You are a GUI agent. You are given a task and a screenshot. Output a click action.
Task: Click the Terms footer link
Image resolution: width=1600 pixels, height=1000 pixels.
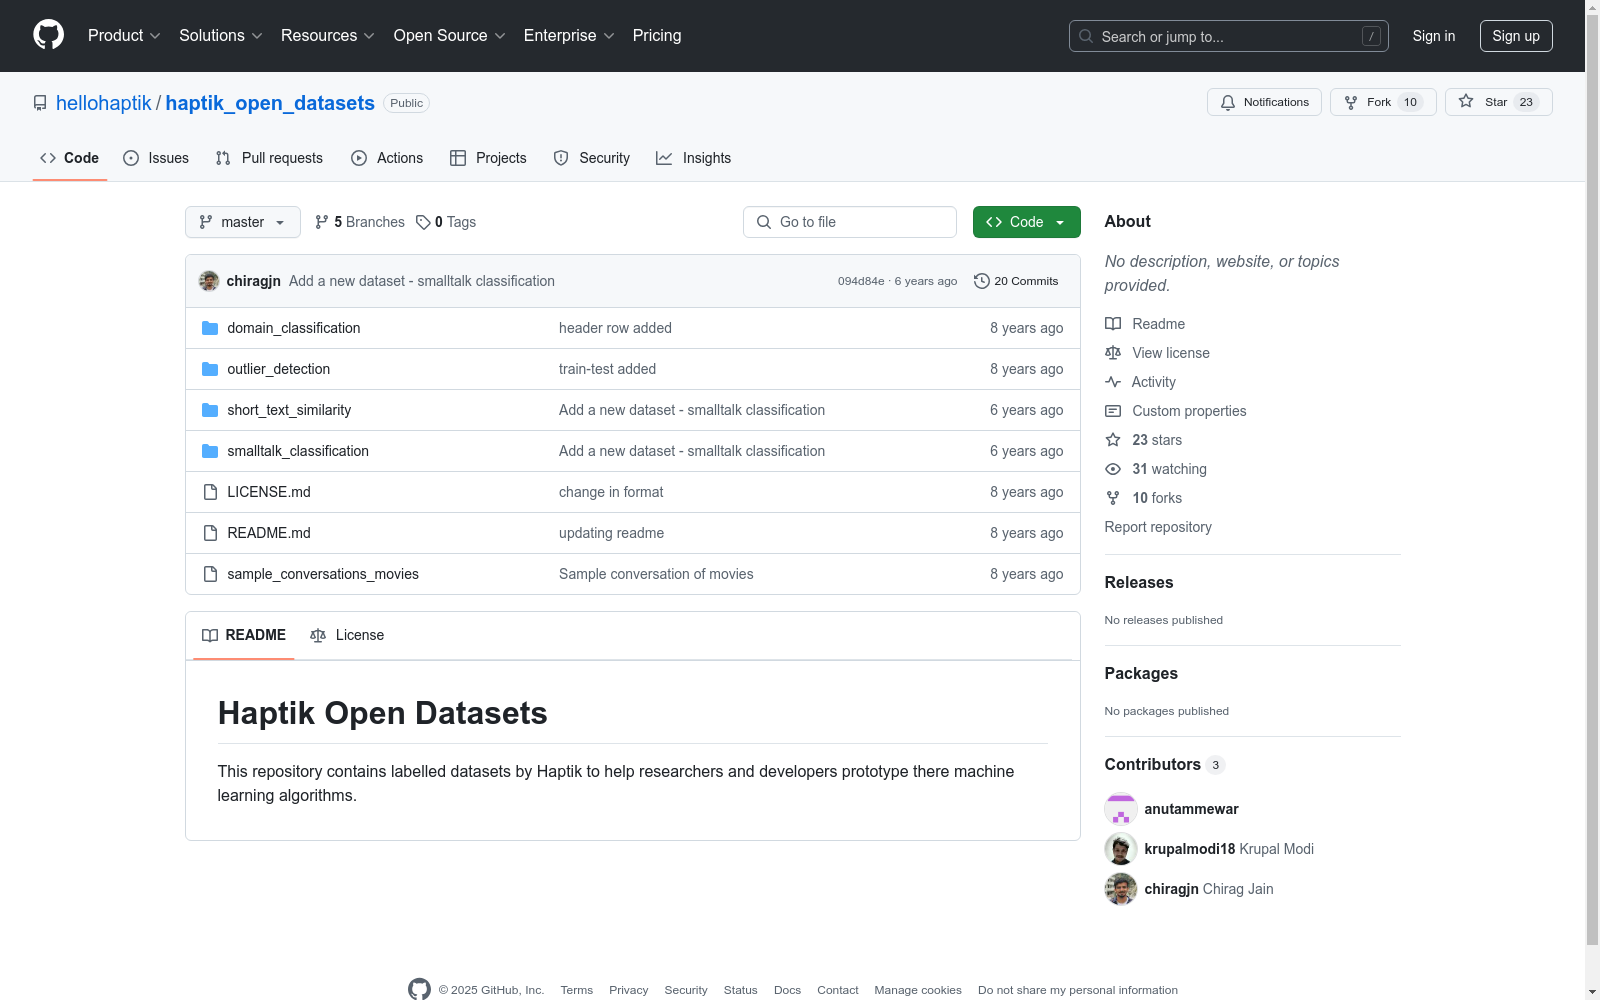click(x=577, y=990)
